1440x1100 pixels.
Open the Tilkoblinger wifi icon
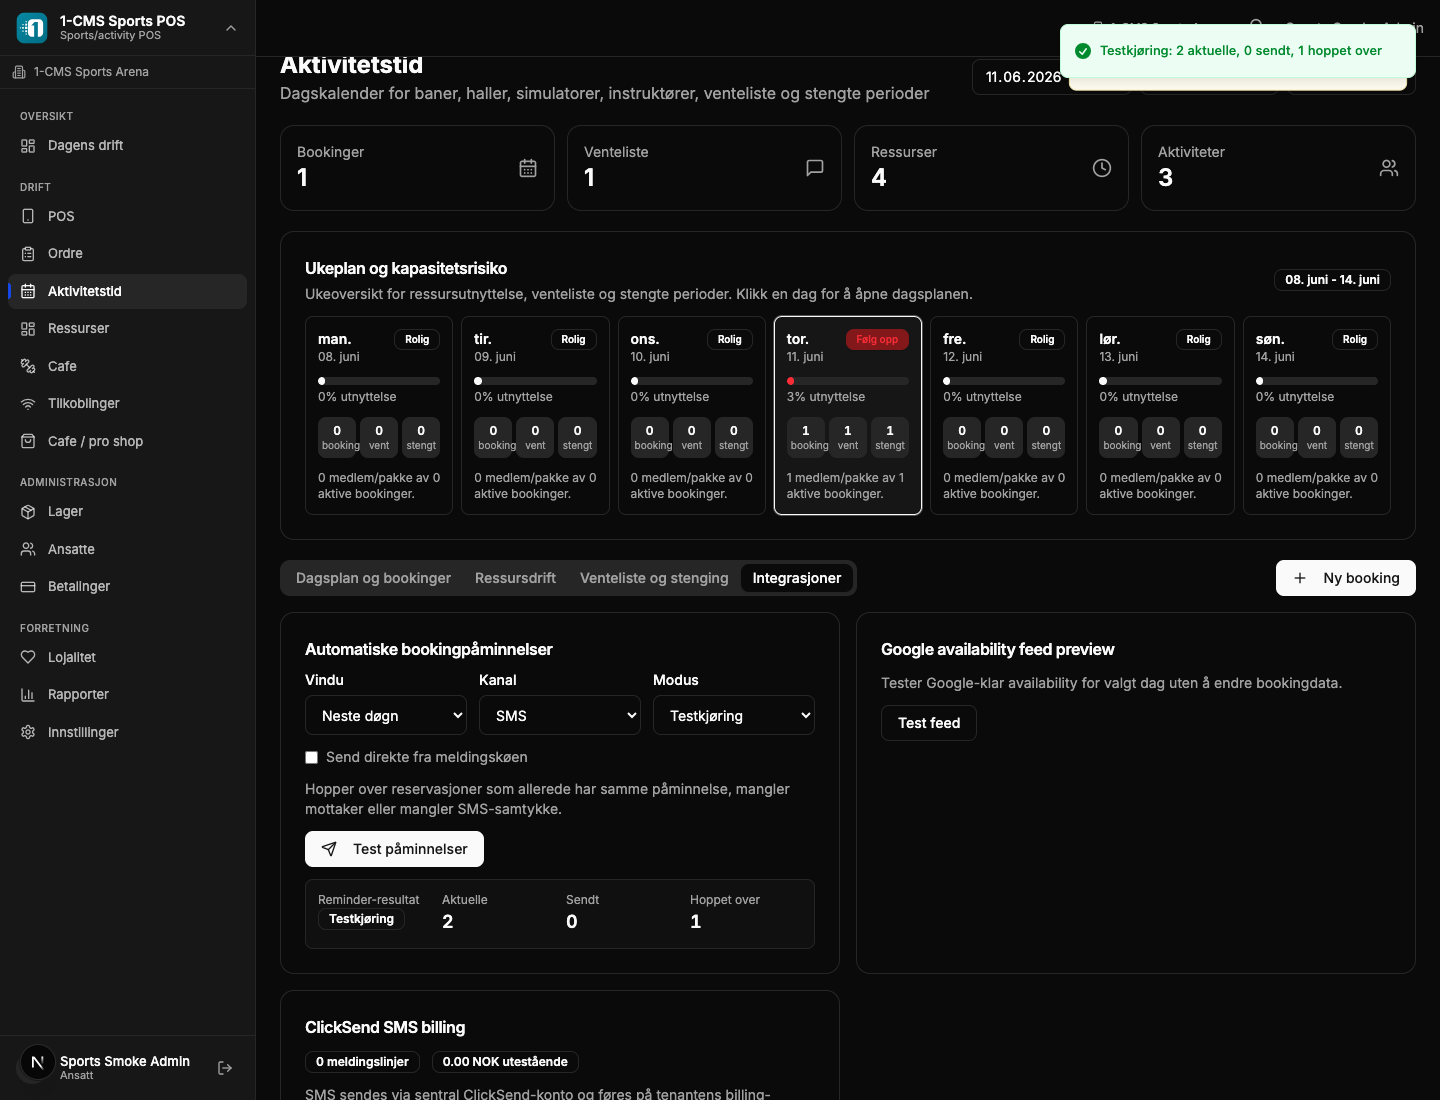[28, 404]
